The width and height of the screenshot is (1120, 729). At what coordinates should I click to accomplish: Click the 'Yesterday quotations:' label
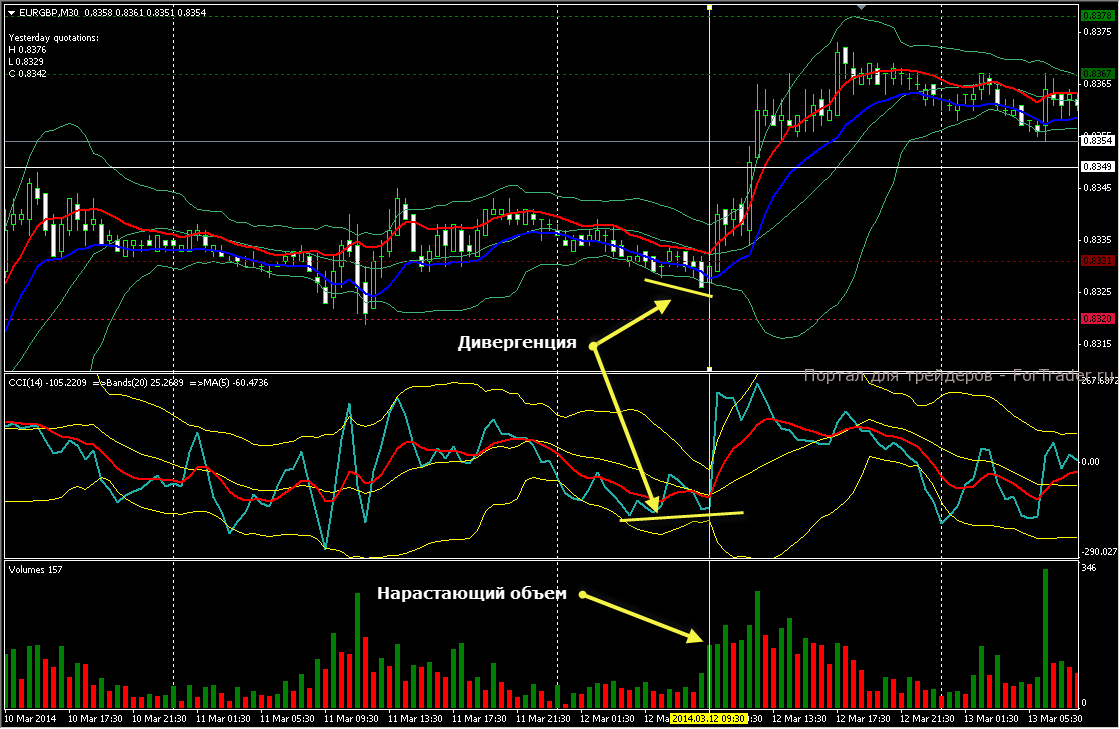54,38
